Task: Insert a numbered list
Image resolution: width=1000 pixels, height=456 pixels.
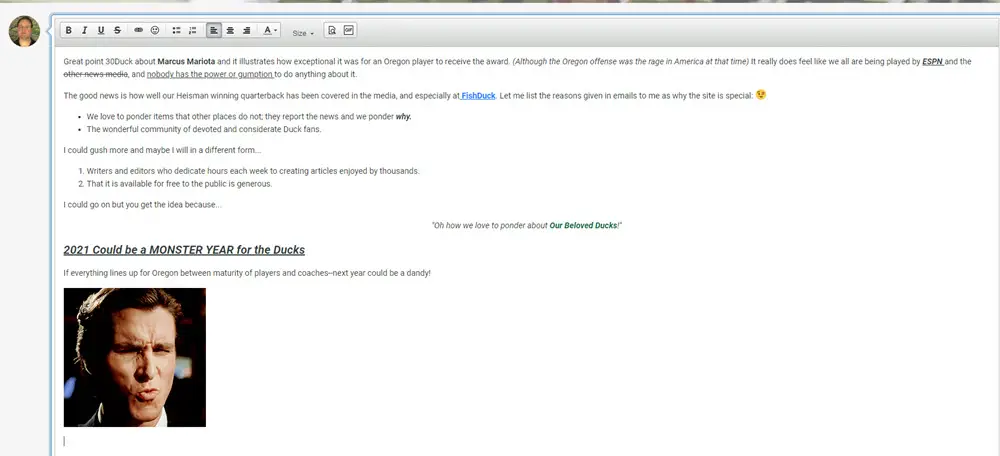Action: (194, 31)
